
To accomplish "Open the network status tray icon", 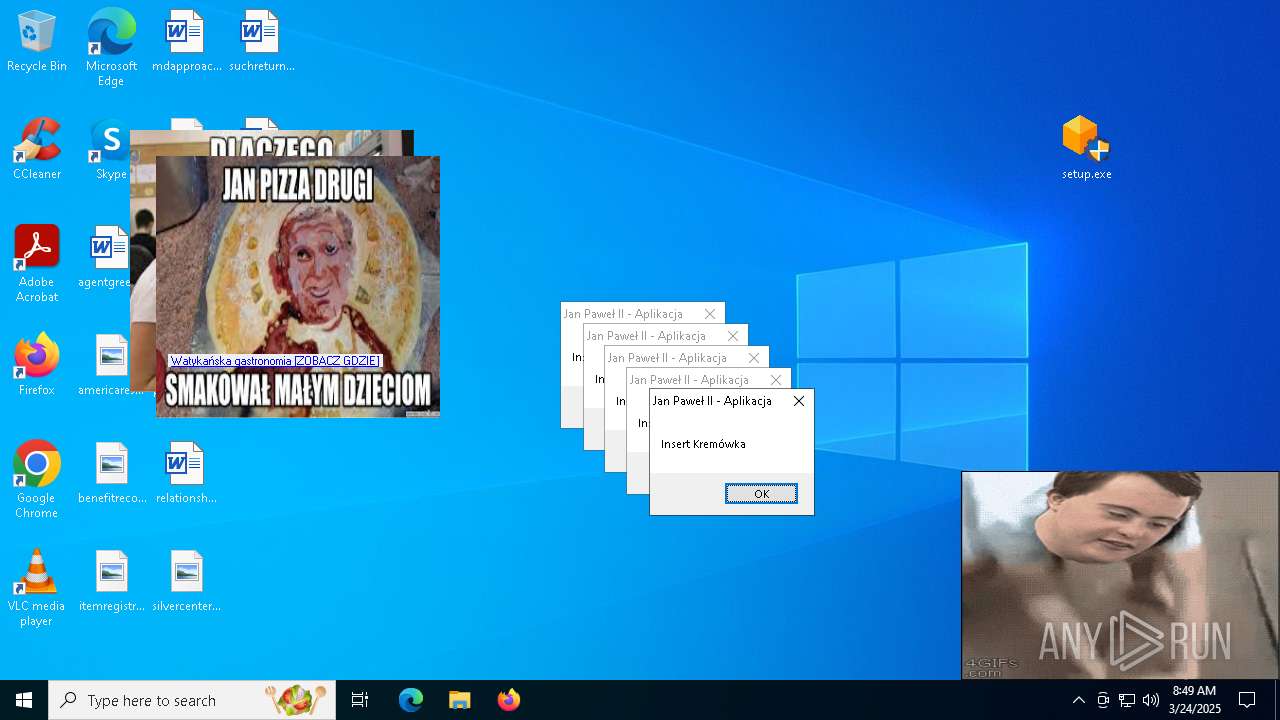I will 1127,700.
